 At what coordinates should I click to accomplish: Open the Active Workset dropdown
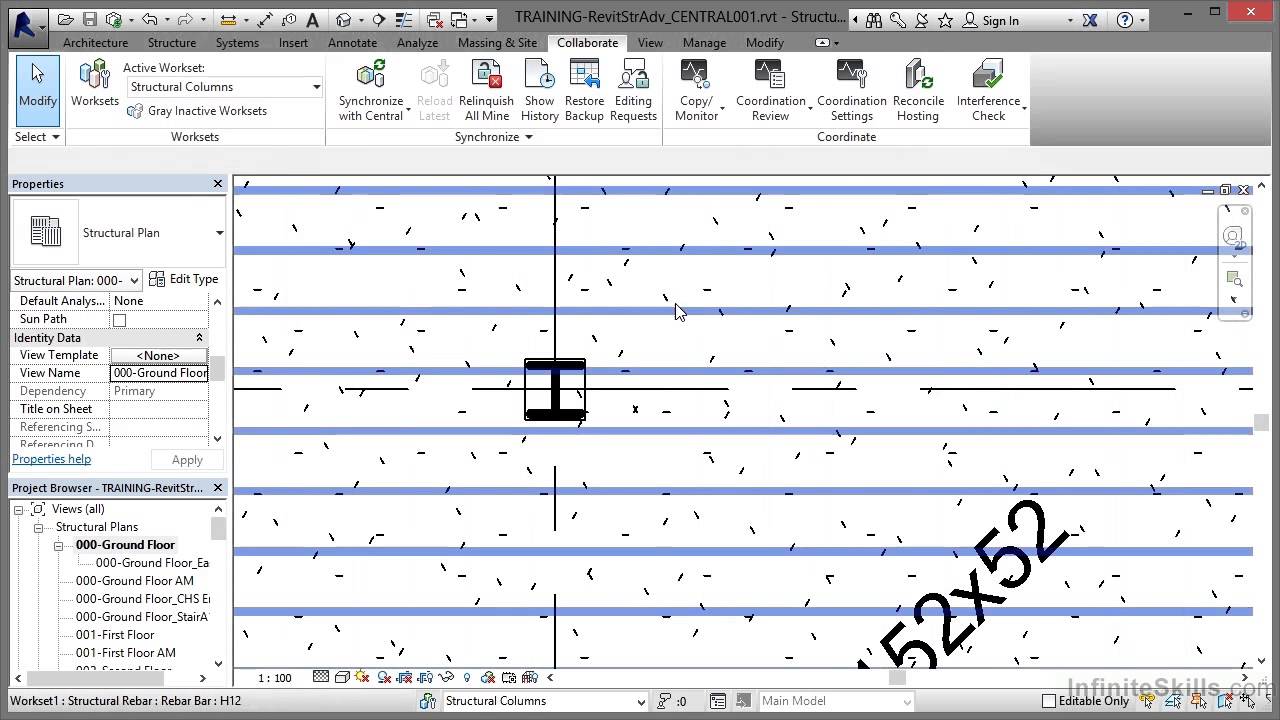coord(316,87)
